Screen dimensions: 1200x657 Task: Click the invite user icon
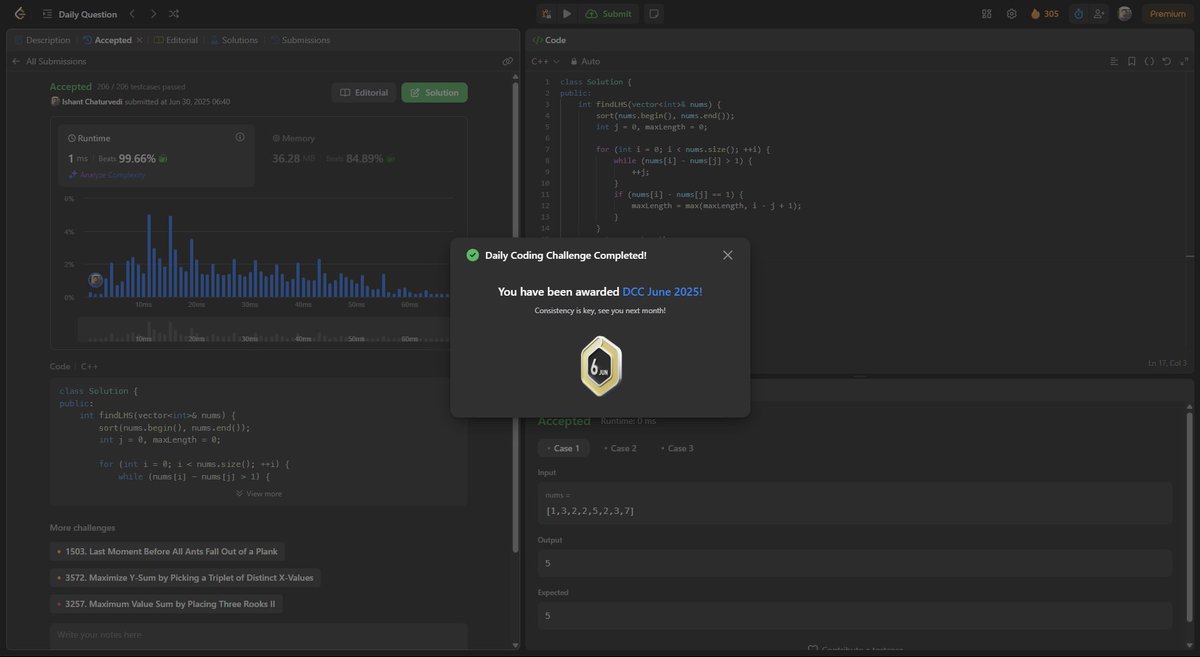tap(1100, 14)
